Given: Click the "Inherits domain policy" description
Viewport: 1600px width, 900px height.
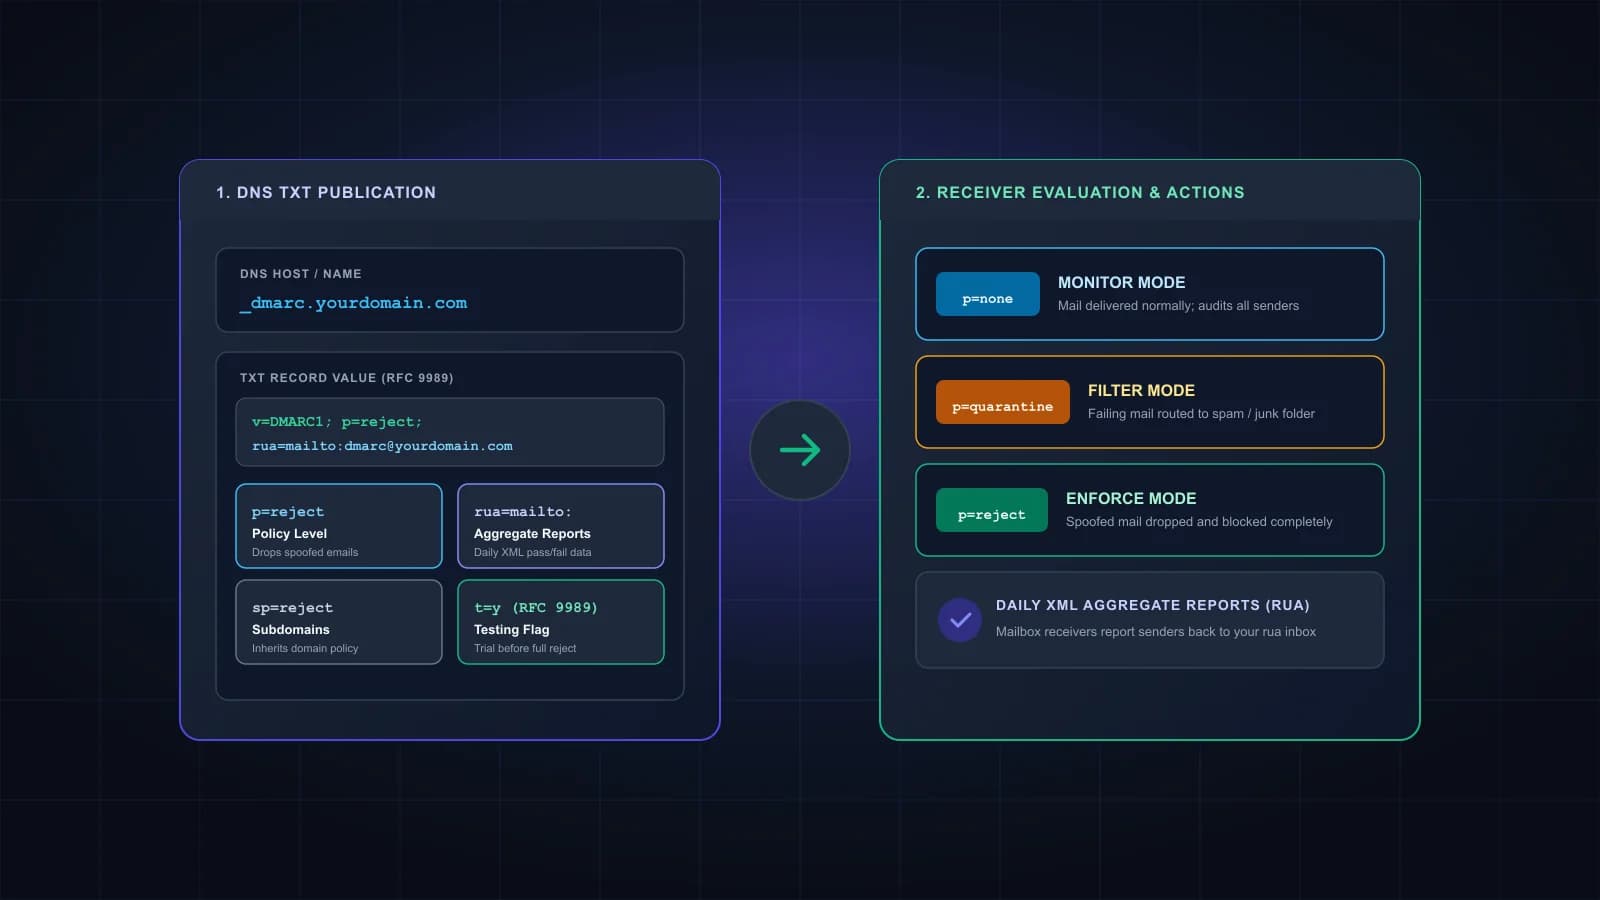Looking at the screenshot, I should [x=305, y=648].
